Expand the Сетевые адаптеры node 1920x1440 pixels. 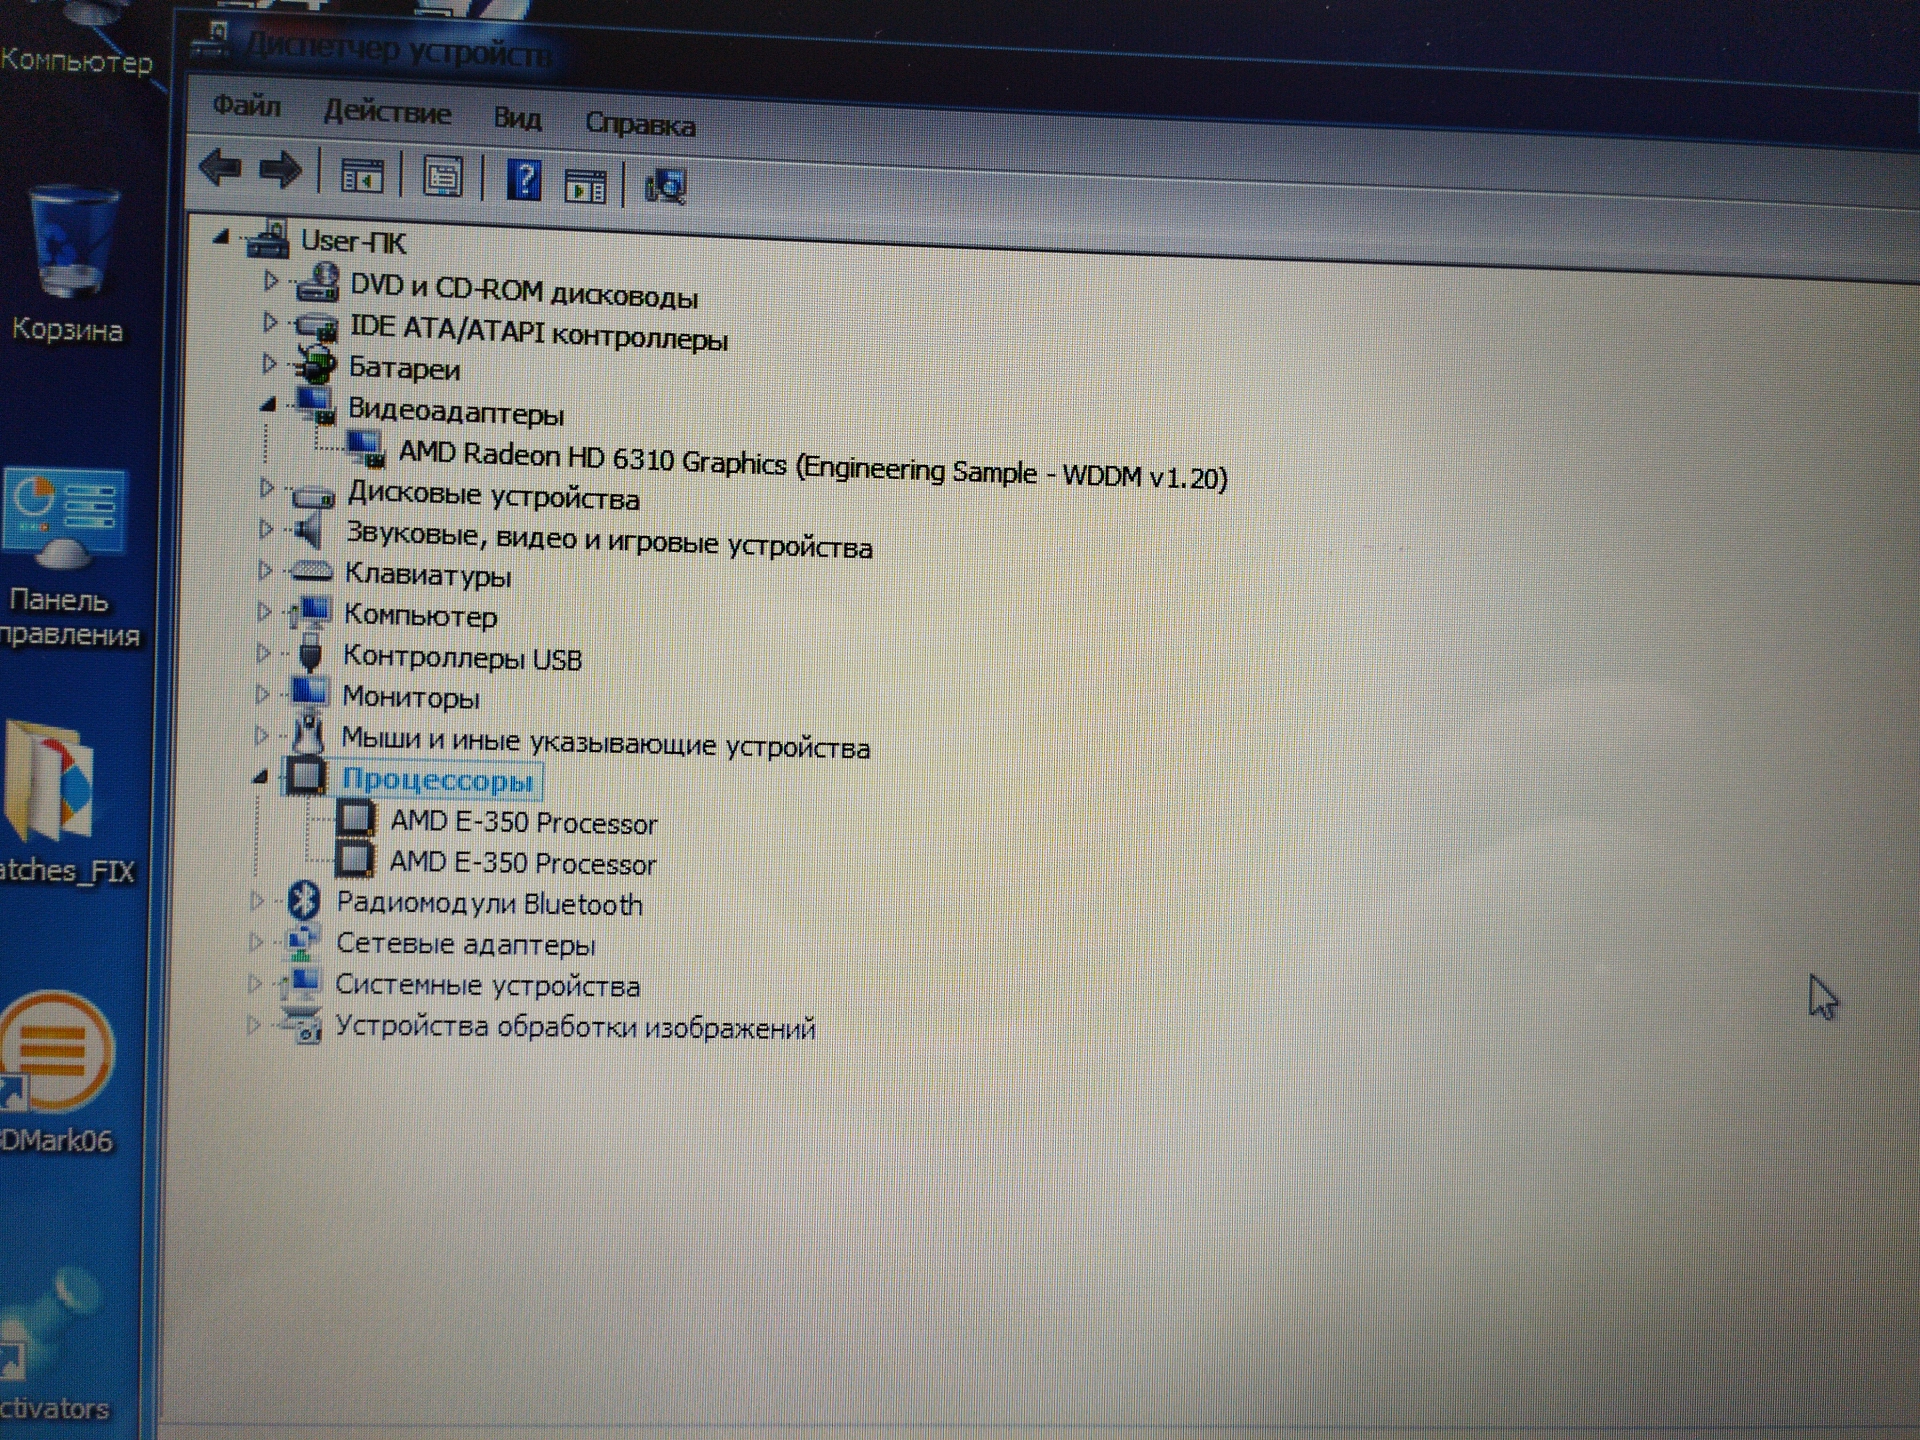255,942
